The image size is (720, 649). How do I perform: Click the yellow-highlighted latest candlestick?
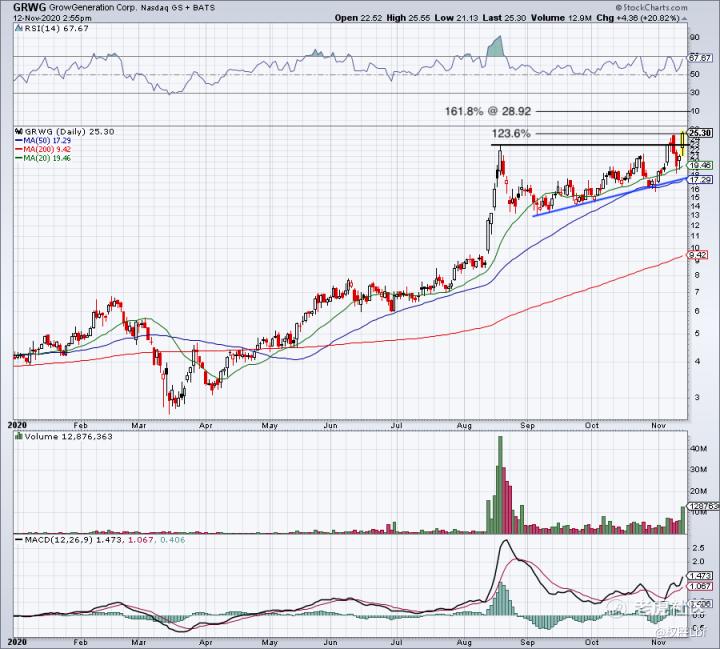(683, 143)
